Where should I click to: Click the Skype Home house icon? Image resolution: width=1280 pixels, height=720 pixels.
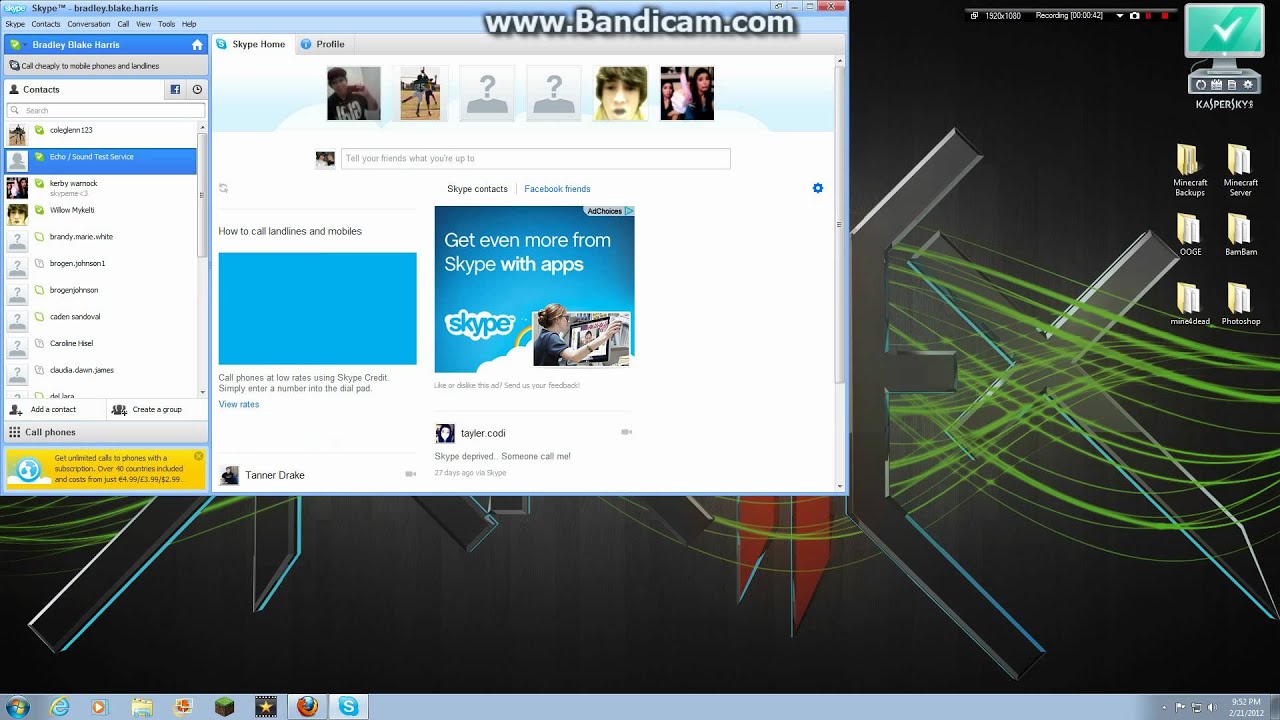click(x=197, y=44)
